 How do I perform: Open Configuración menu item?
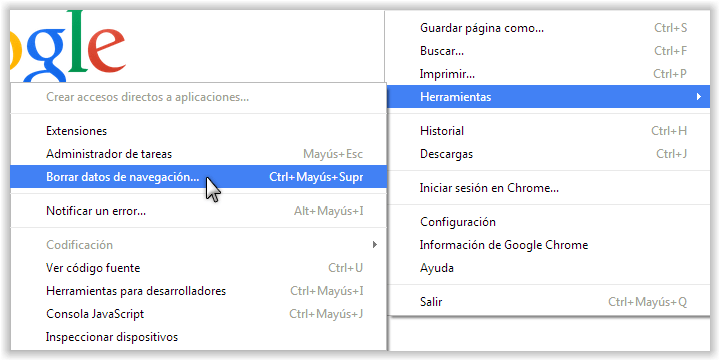[x=549, y=222]
